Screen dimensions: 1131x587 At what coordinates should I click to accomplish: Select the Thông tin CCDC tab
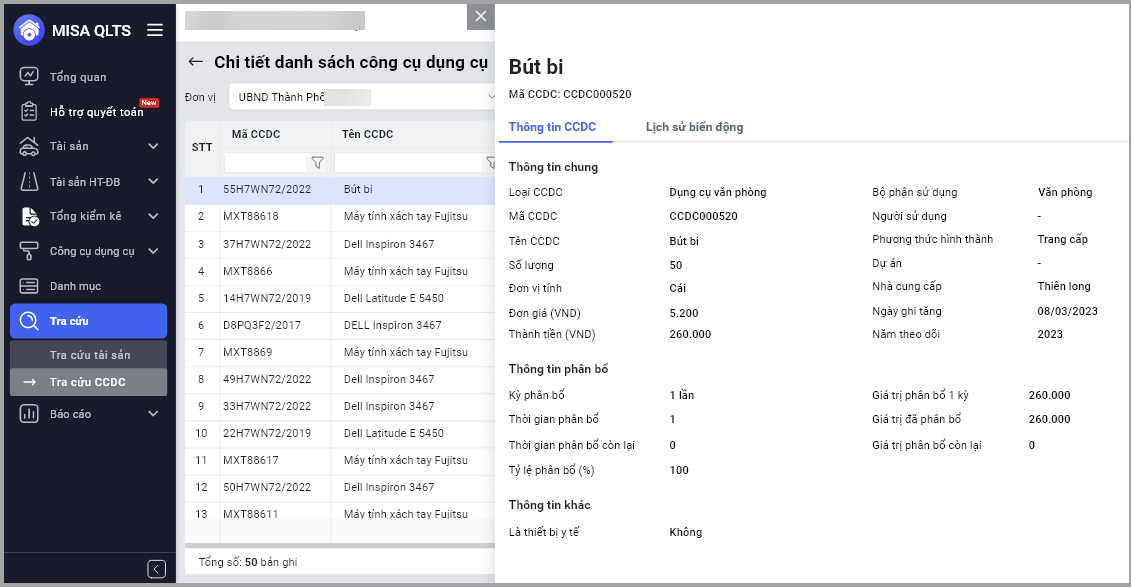pyautogui.click(x=552, y=127)
